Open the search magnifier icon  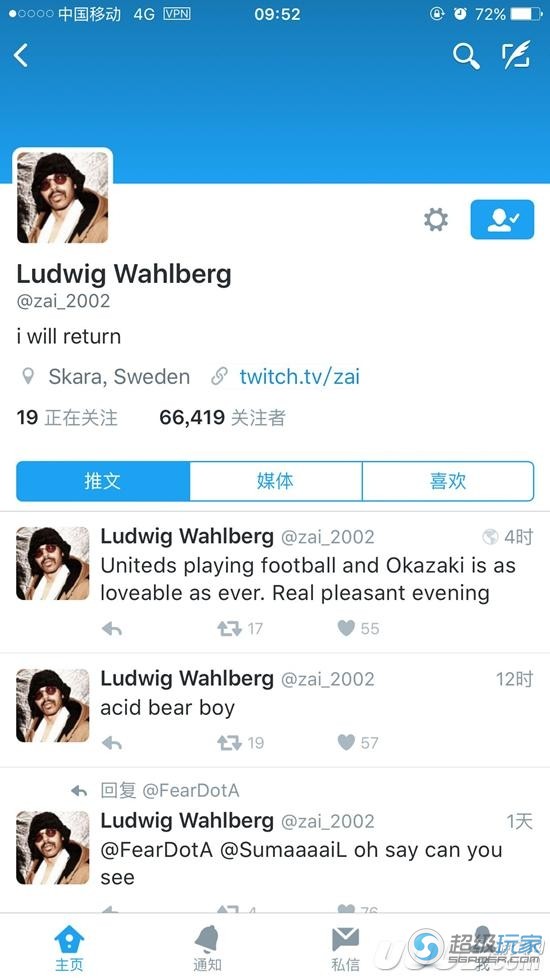pyautogui.click(x=466, y=56)
